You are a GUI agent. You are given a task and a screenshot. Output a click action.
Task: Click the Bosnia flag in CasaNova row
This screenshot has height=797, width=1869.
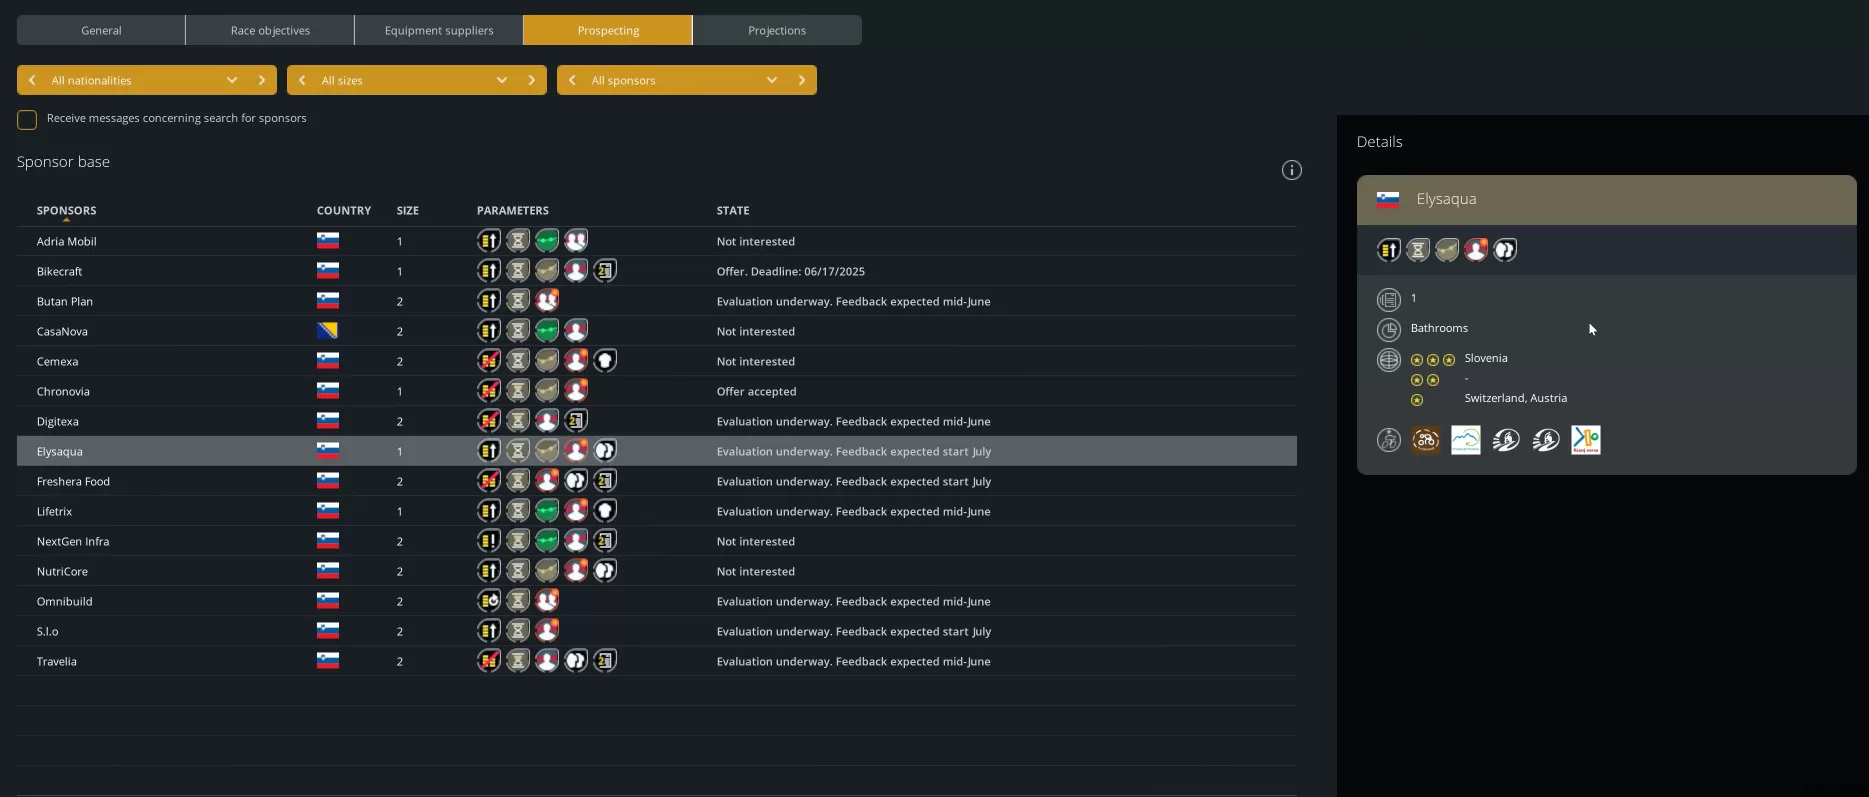pyautogui.click(x=328, y=331)
